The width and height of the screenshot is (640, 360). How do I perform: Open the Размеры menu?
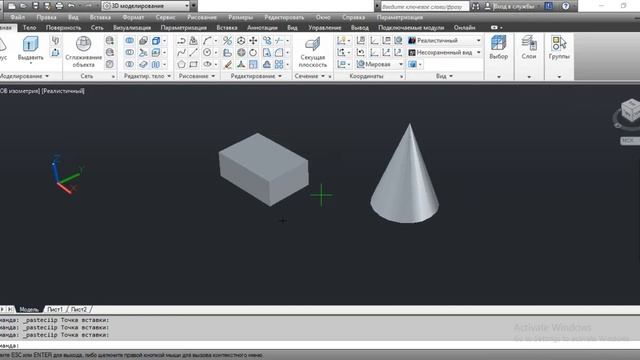(240, 17)
